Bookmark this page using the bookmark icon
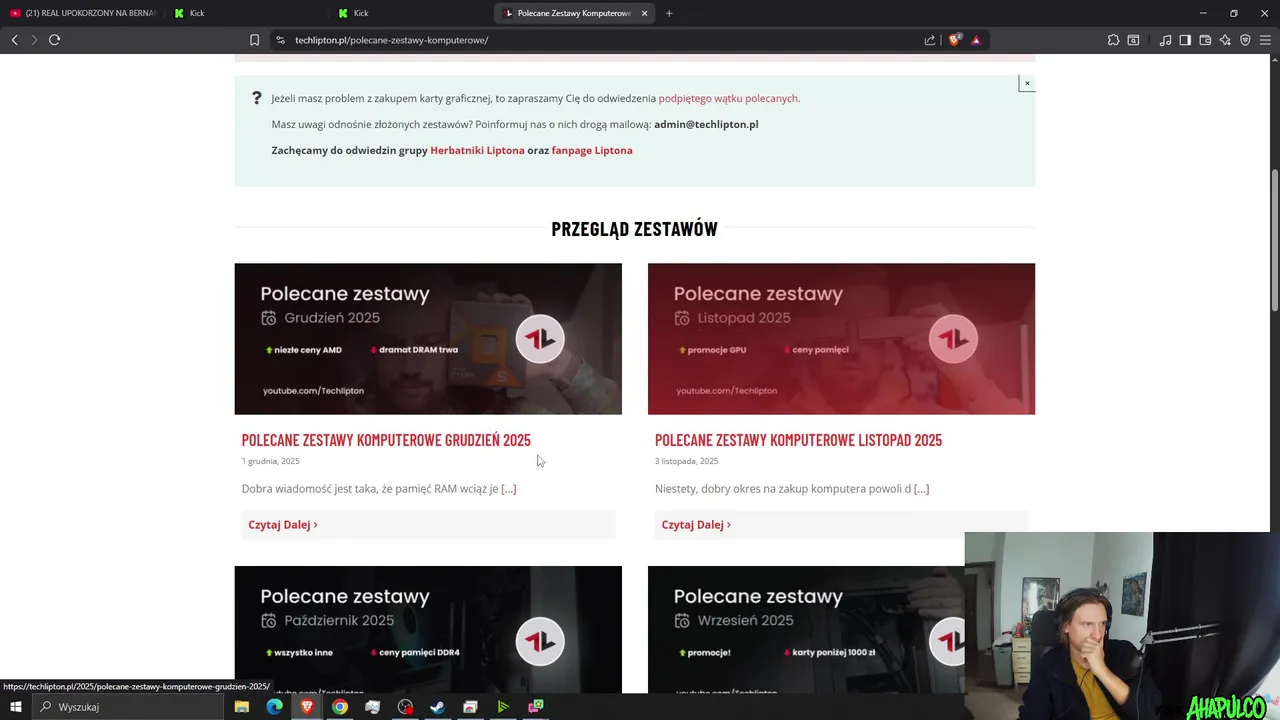This screenshot has height=720, width=1280. pos(254,40)
